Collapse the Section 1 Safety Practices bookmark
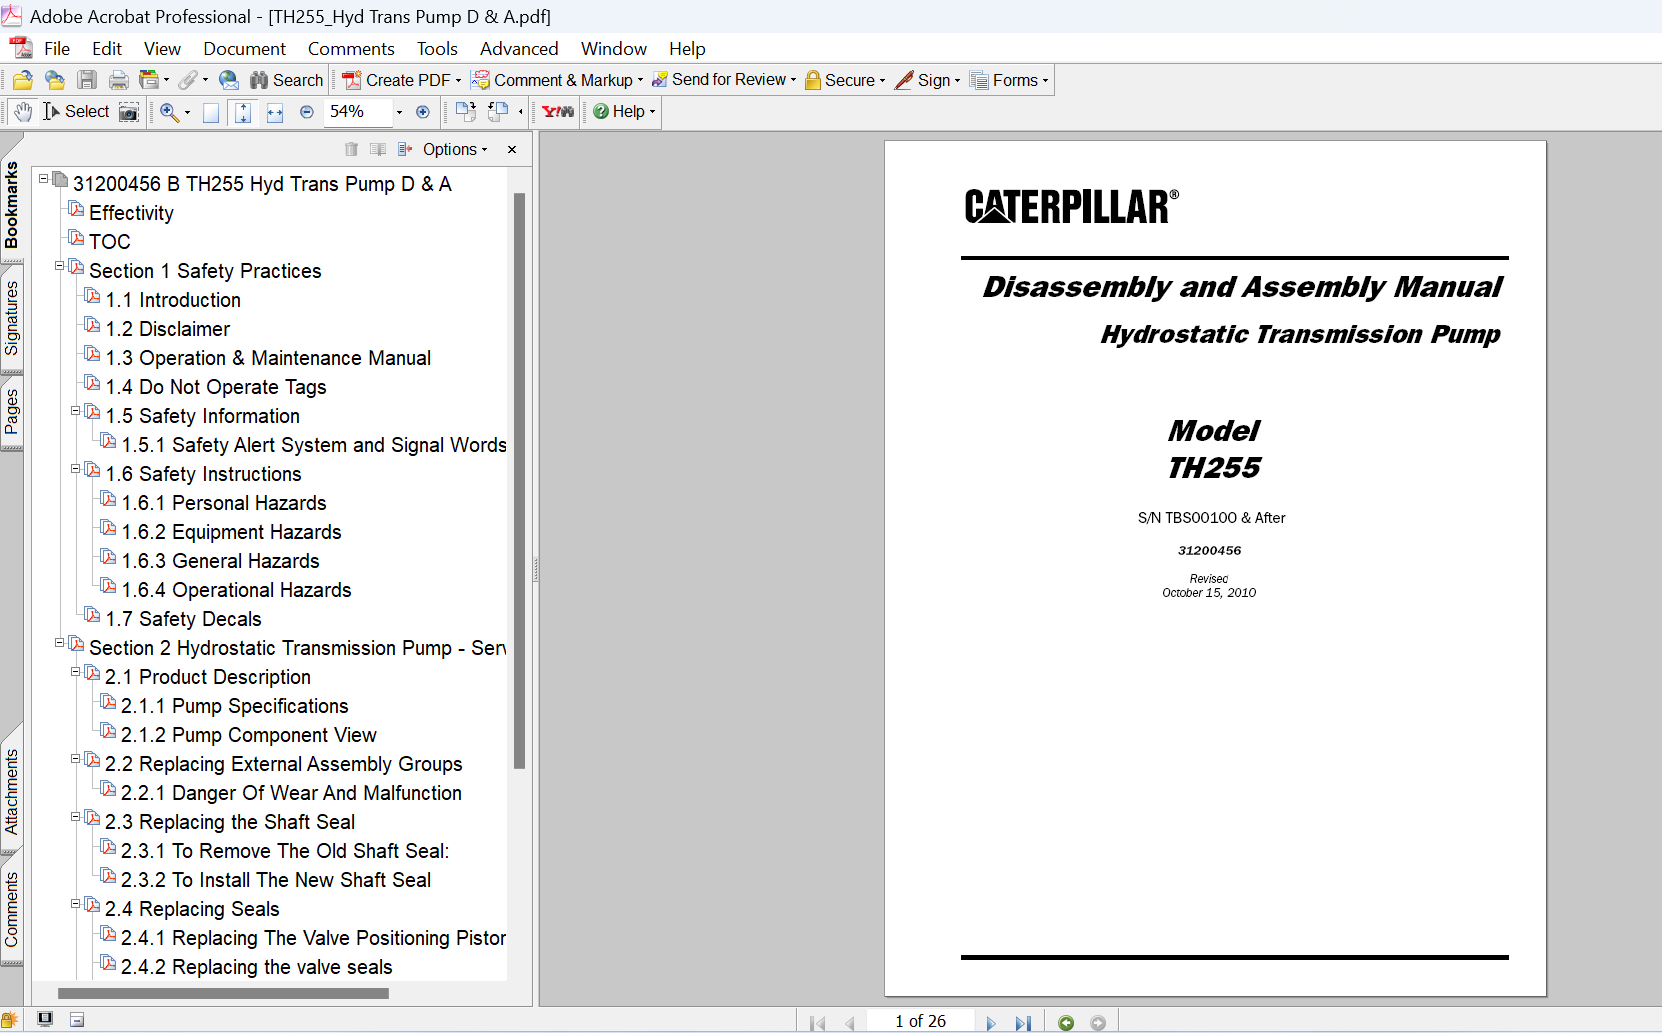1662x1033 pixels. 60,266
